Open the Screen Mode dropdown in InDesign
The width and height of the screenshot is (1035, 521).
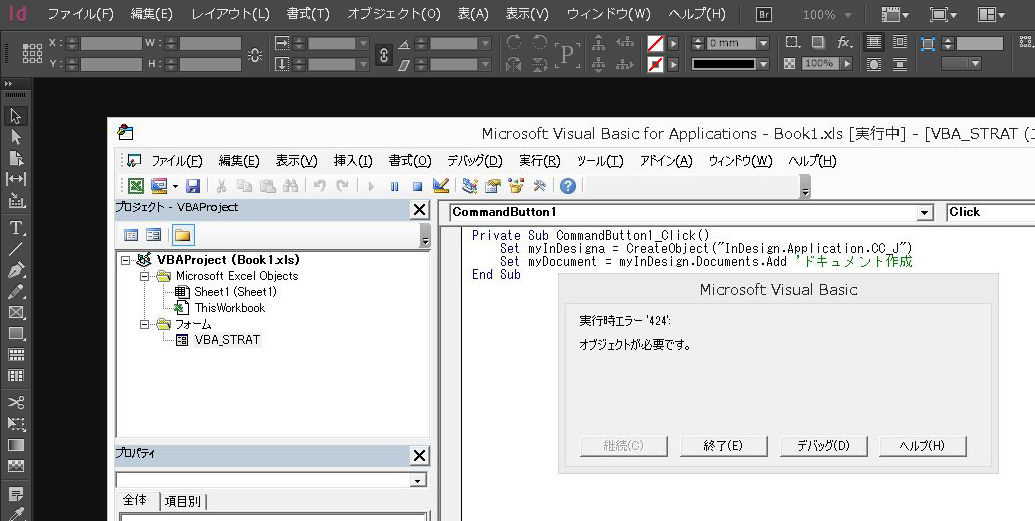coord(942,14)
